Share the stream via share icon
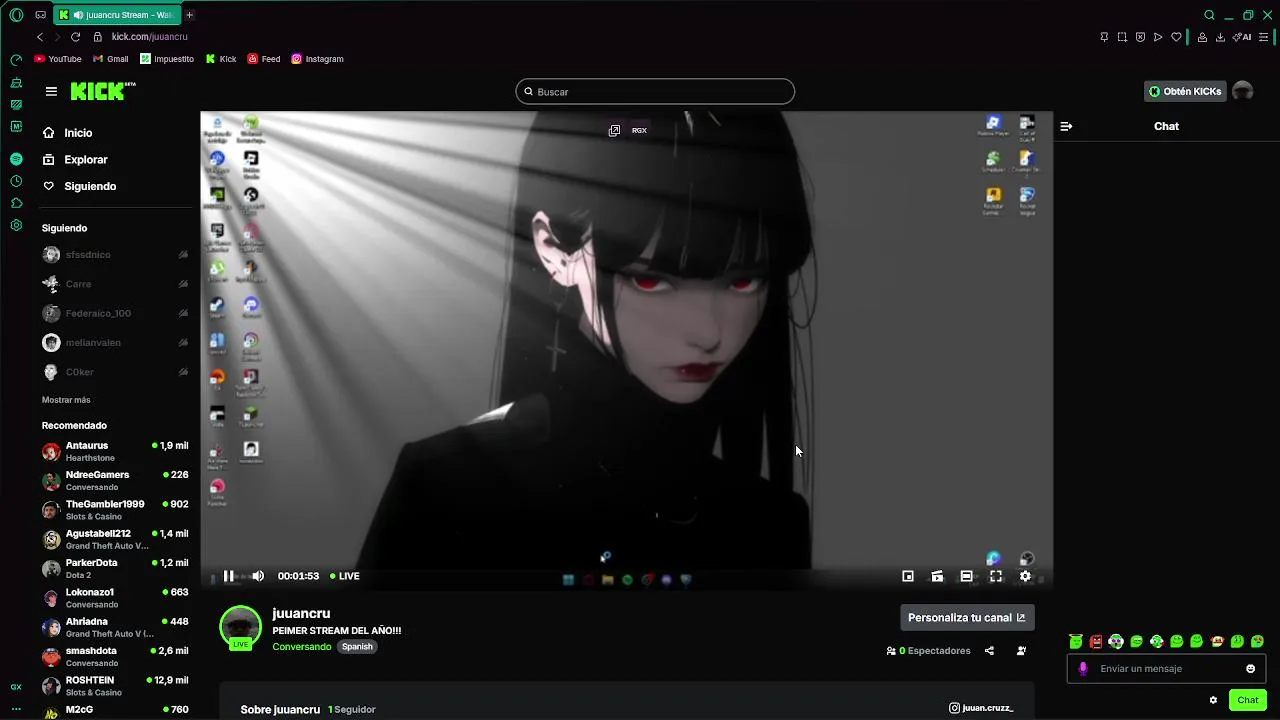 [x=989, y=651]
